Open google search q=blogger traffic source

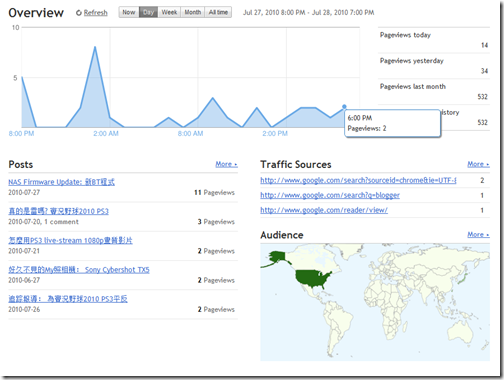(x=330, y=195)
